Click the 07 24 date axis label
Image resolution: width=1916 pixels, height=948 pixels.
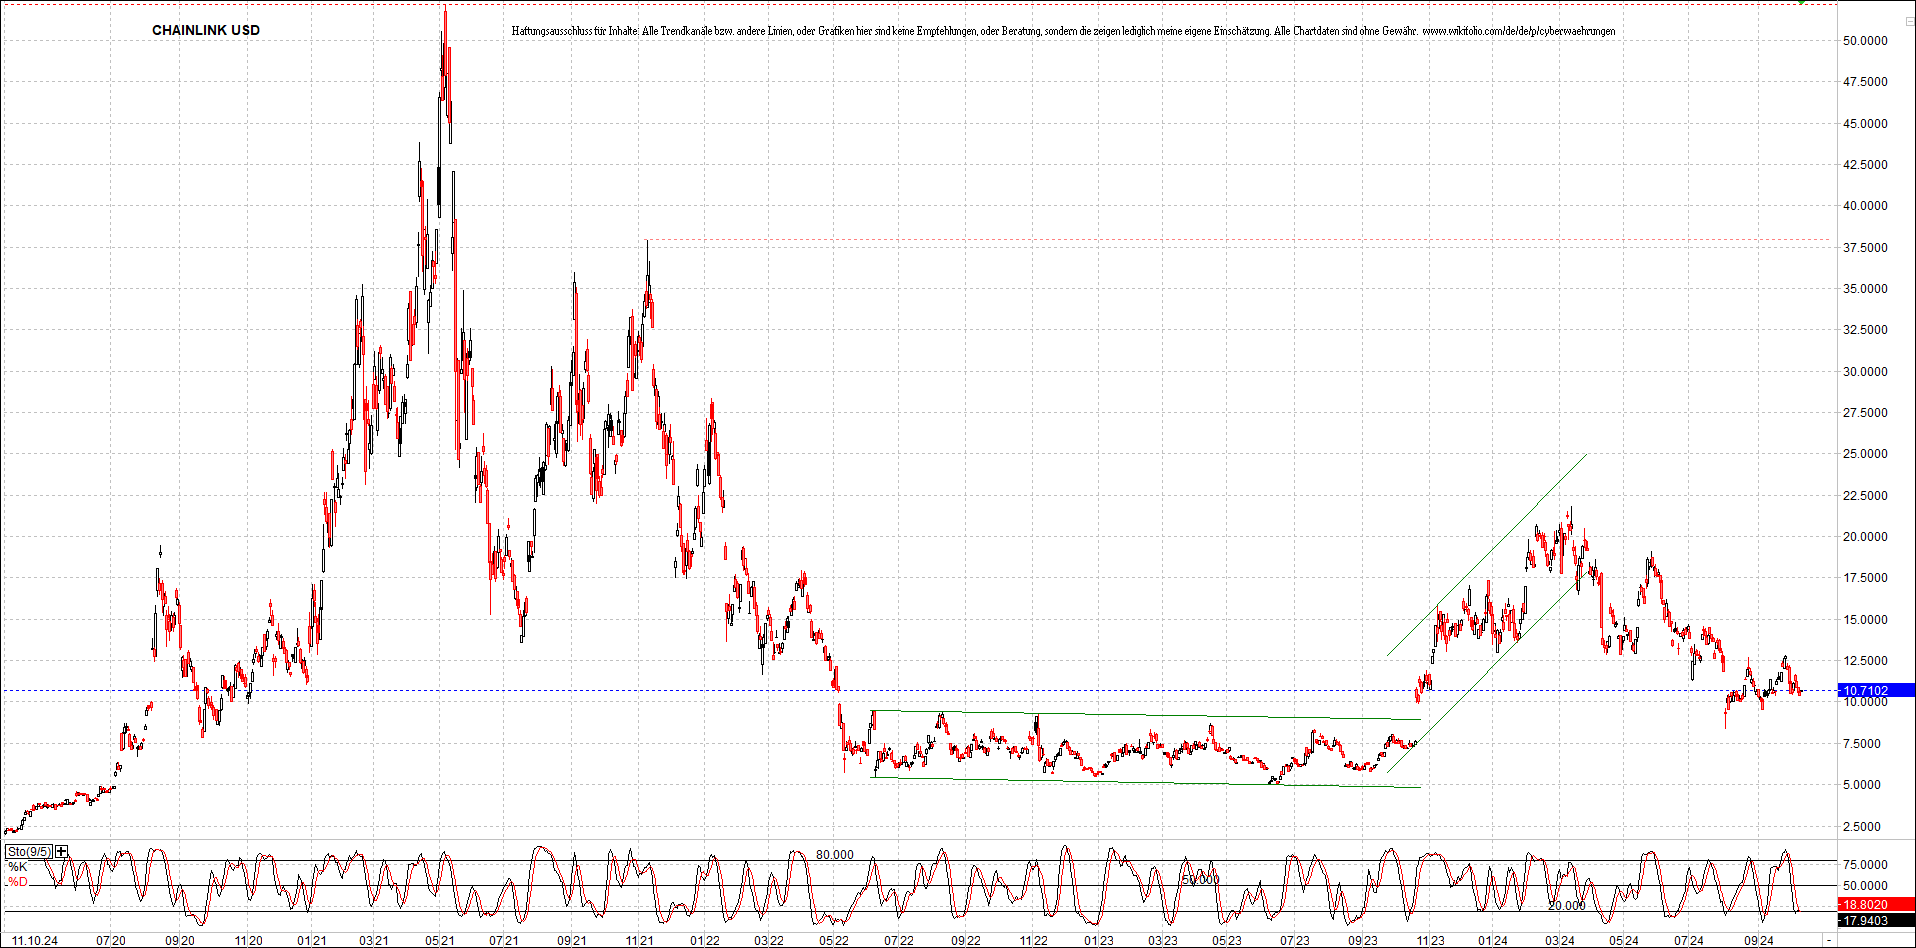point(1689,941)
